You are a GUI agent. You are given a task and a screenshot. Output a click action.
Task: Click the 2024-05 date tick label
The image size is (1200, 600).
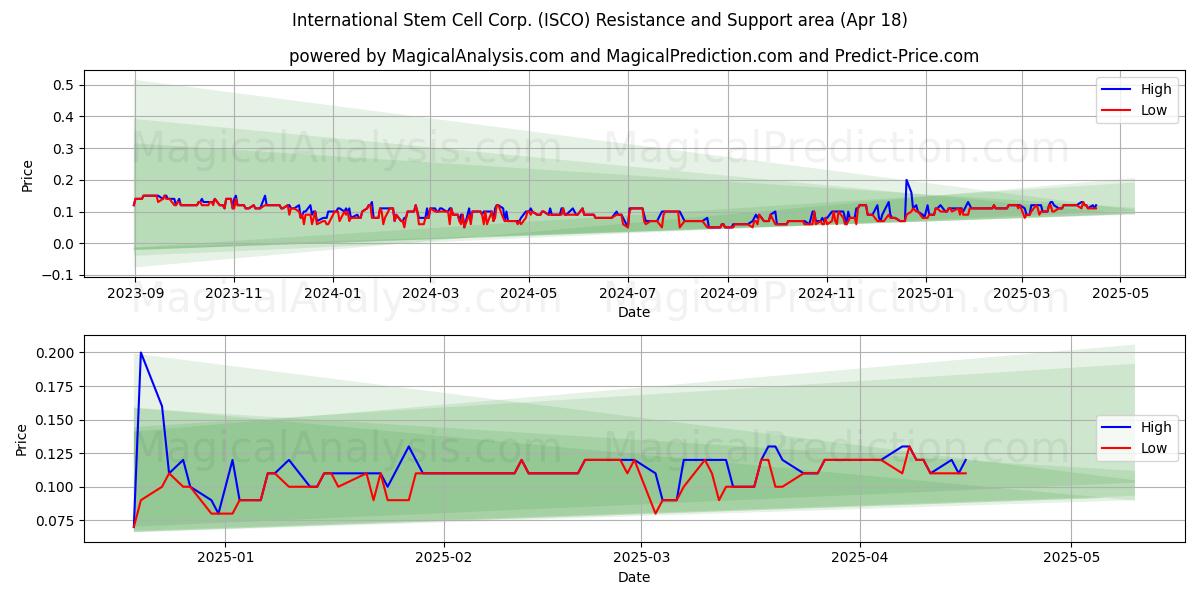tap(529, 294)
